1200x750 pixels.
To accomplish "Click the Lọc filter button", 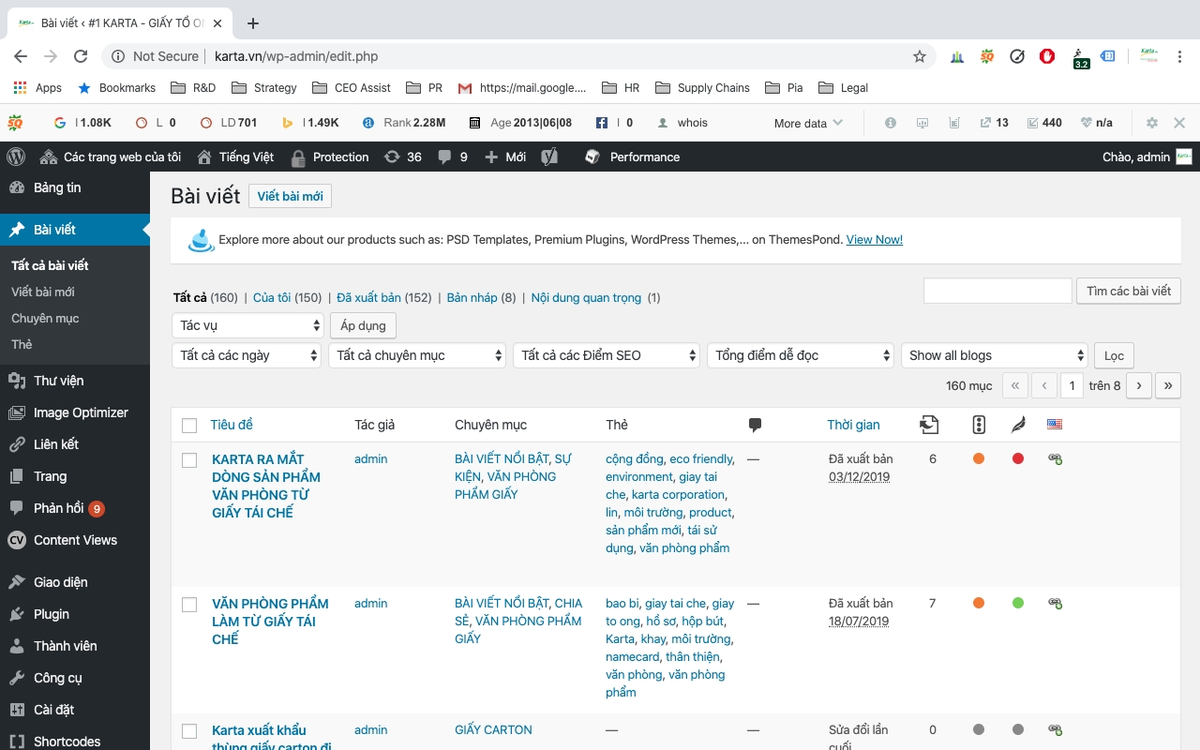I will pos(1114,355).
